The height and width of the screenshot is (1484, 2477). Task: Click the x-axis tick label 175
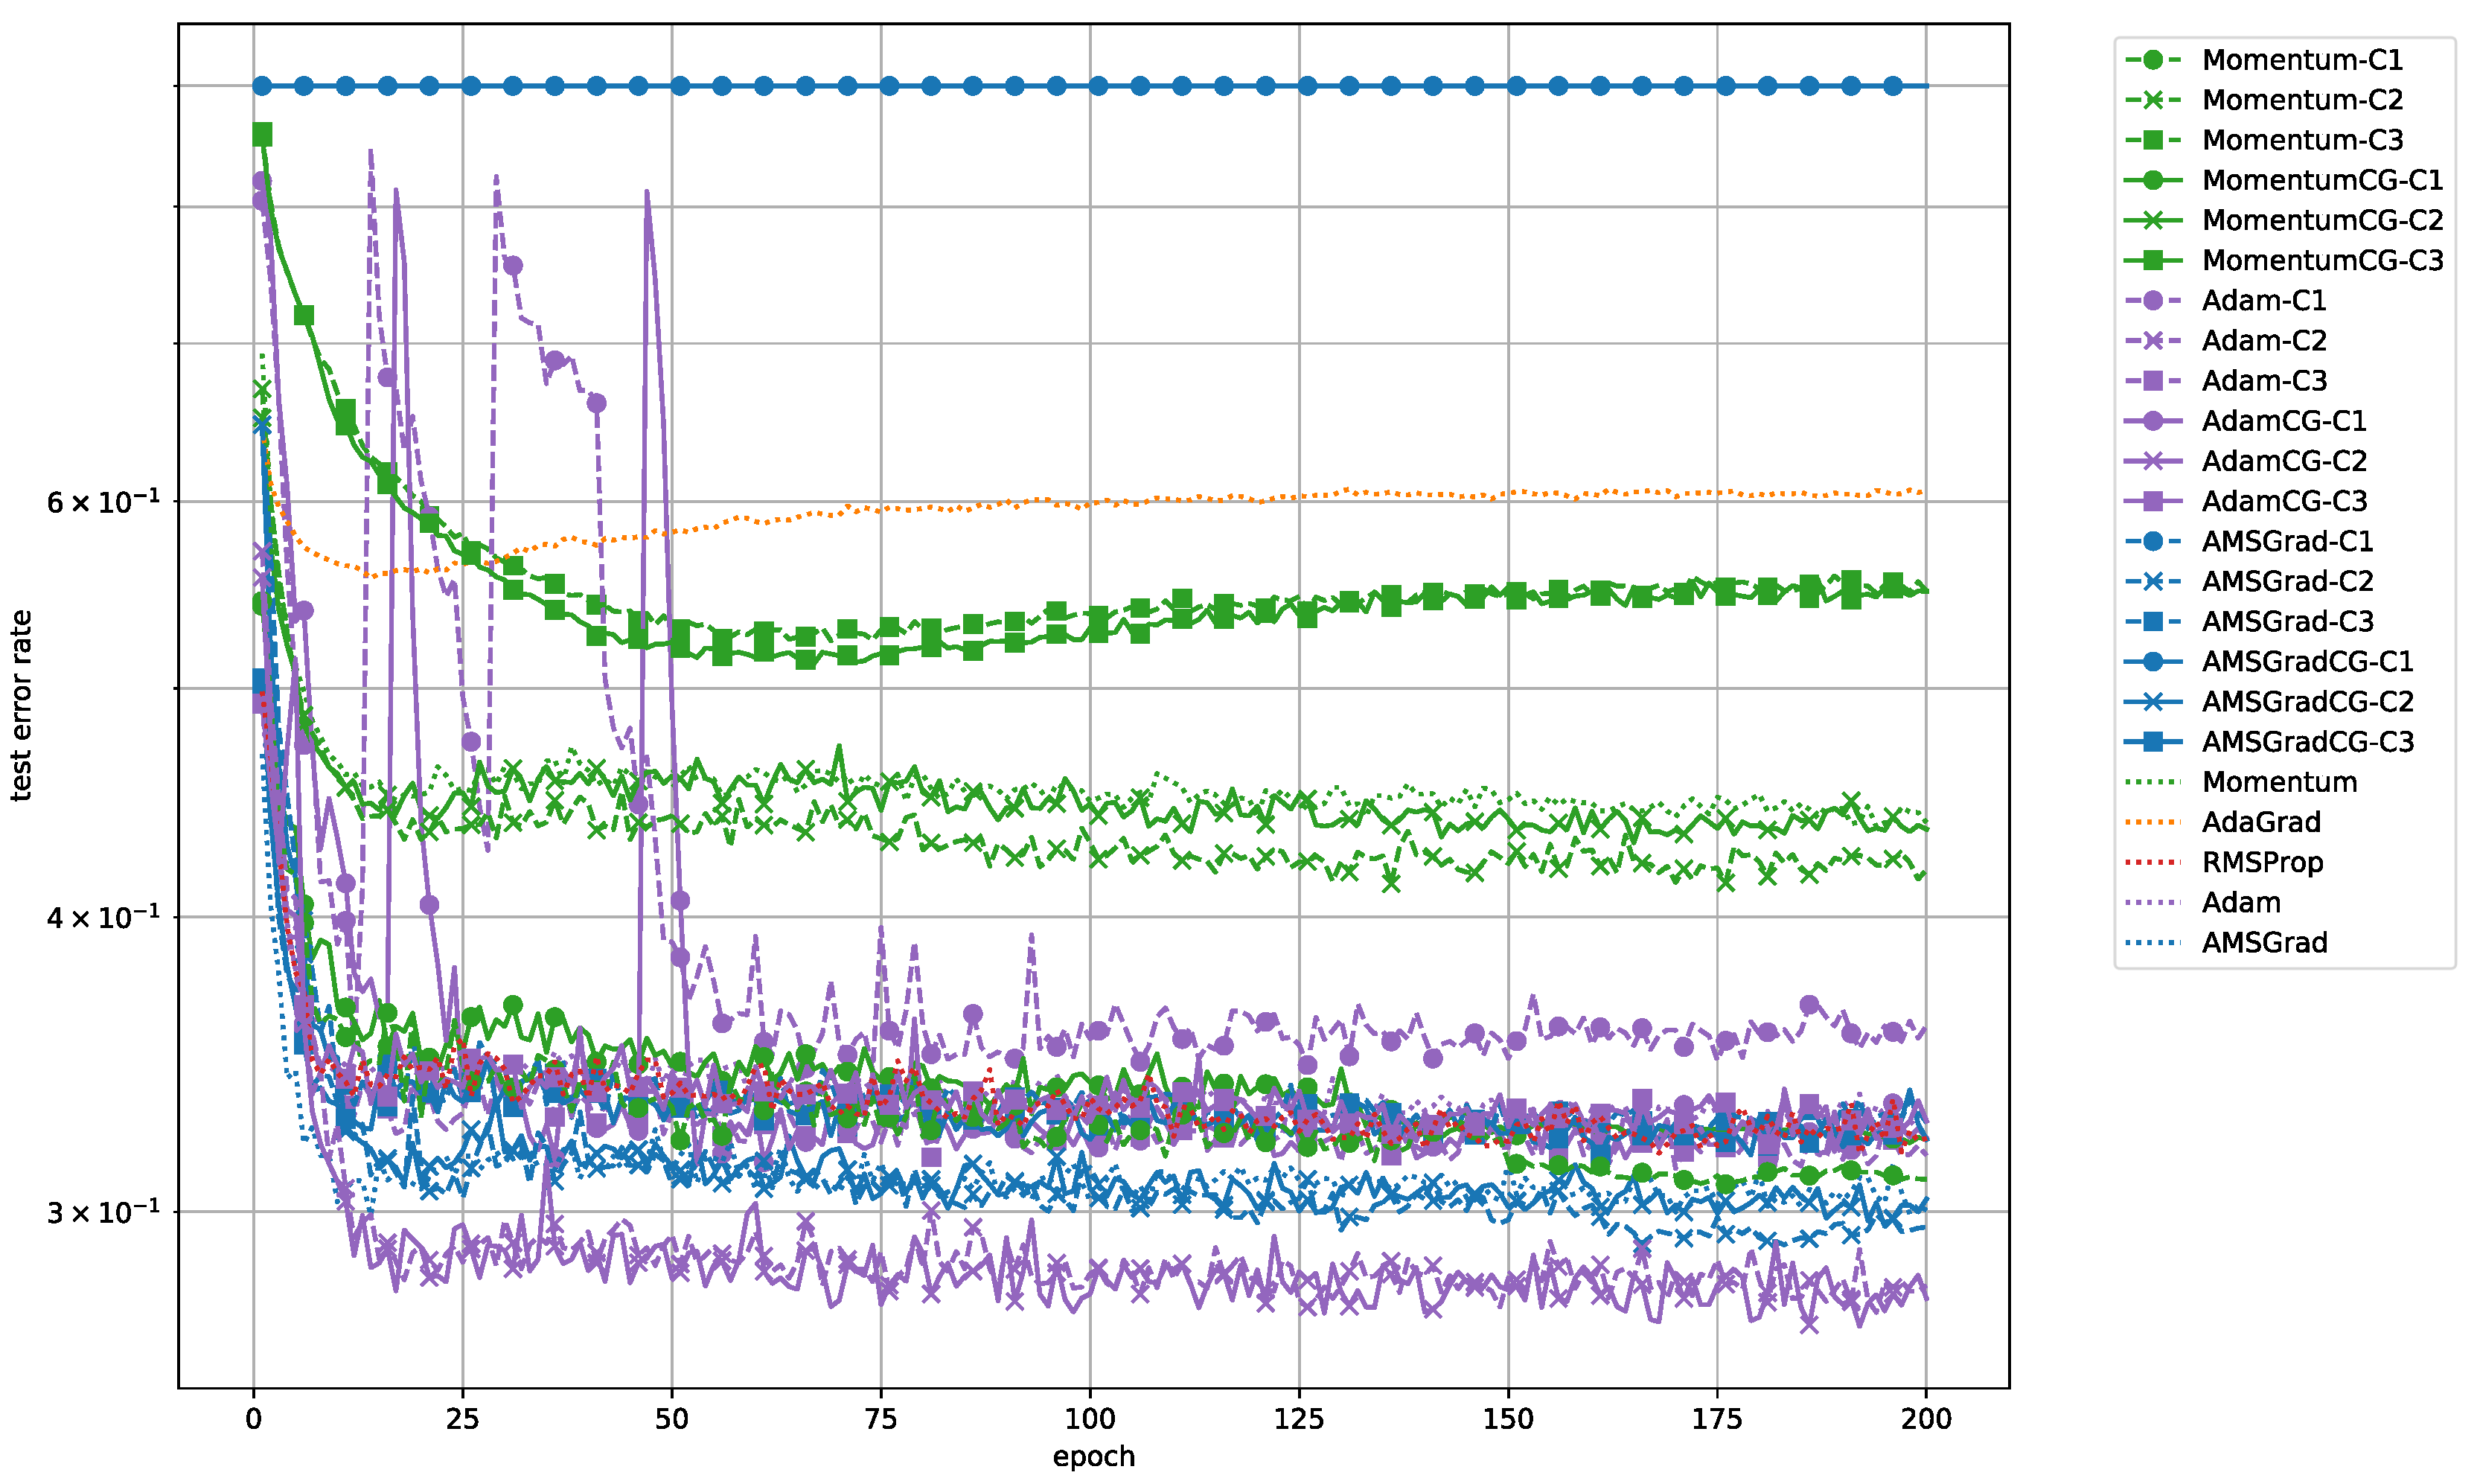[1716, 1419]
